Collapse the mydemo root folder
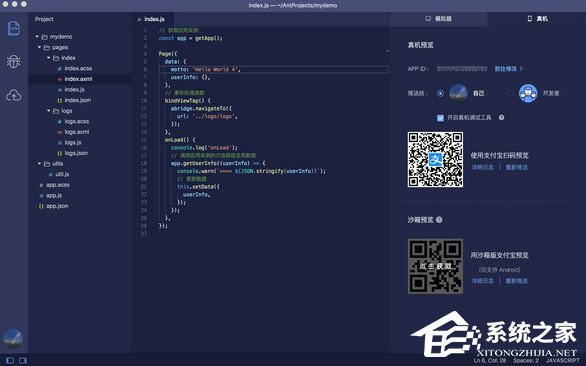The image size is (586, 366). pos(37,37)
